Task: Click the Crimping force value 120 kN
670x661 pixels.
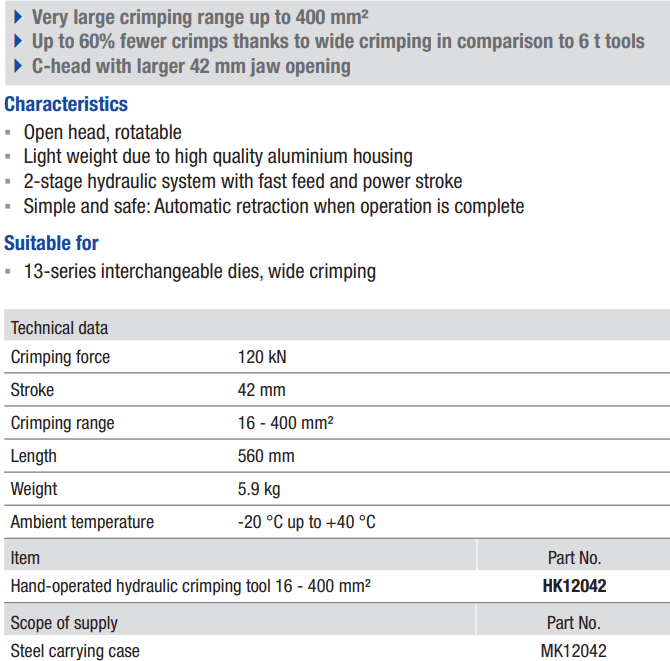Action: [262, 357]
